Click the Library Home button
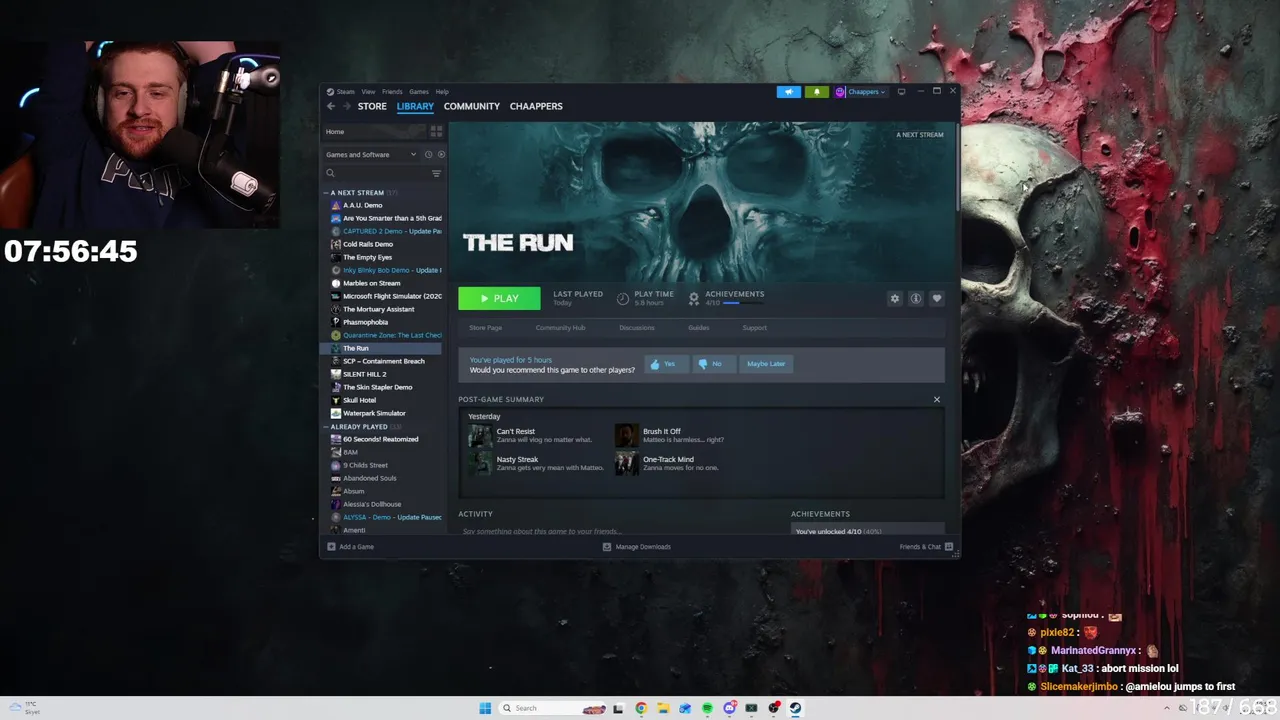The width and height of the screenshot is (1280, 720). point(372,131)
